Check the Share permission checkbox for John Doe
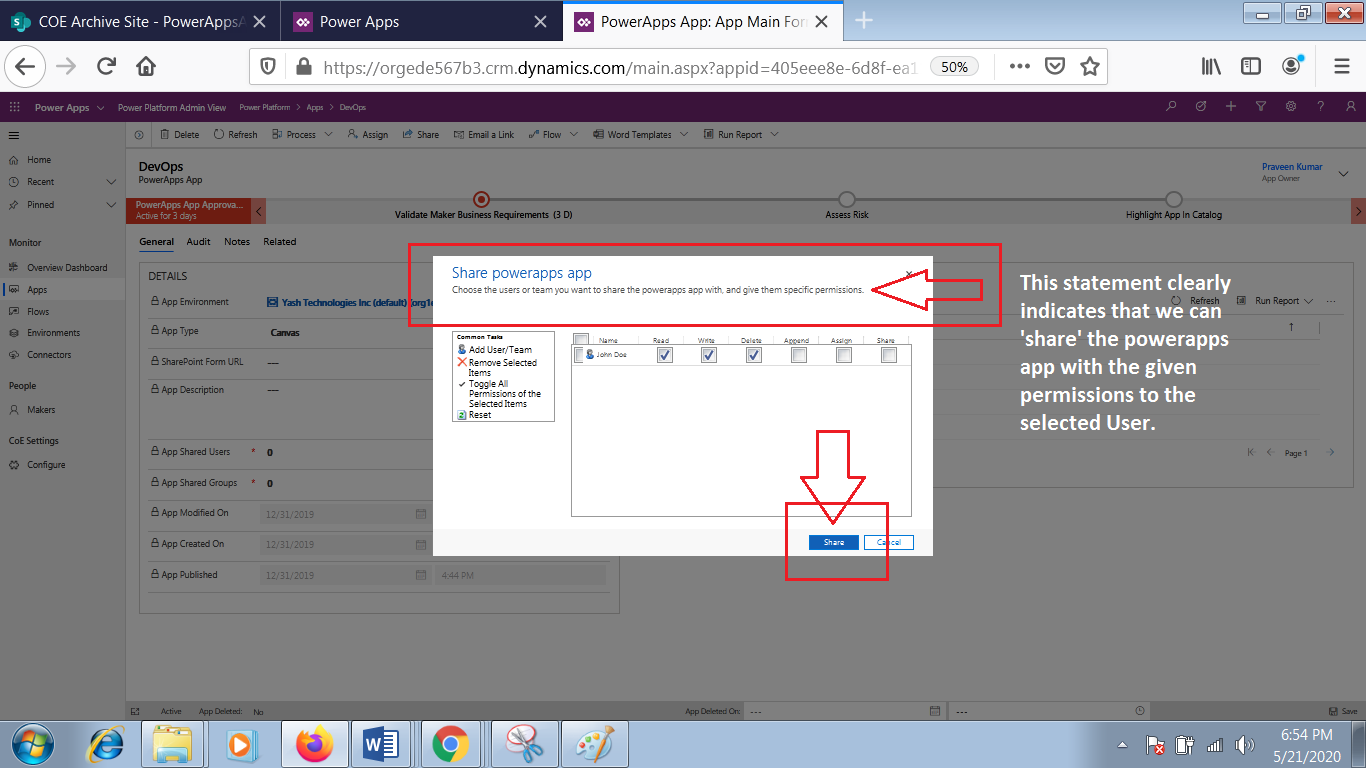 887,354
